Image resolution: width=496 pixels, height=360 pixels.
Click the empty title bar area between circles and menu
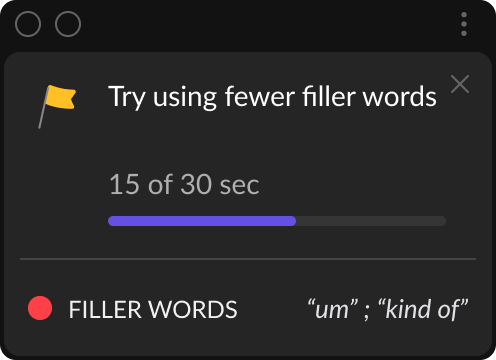click(270, 24)
